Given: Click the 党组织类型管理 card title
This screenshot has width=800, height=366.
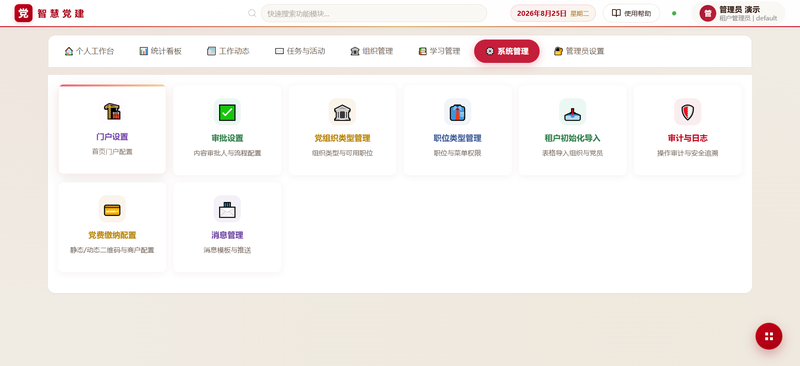Looking at the screenshot, I should pos(342,138).
